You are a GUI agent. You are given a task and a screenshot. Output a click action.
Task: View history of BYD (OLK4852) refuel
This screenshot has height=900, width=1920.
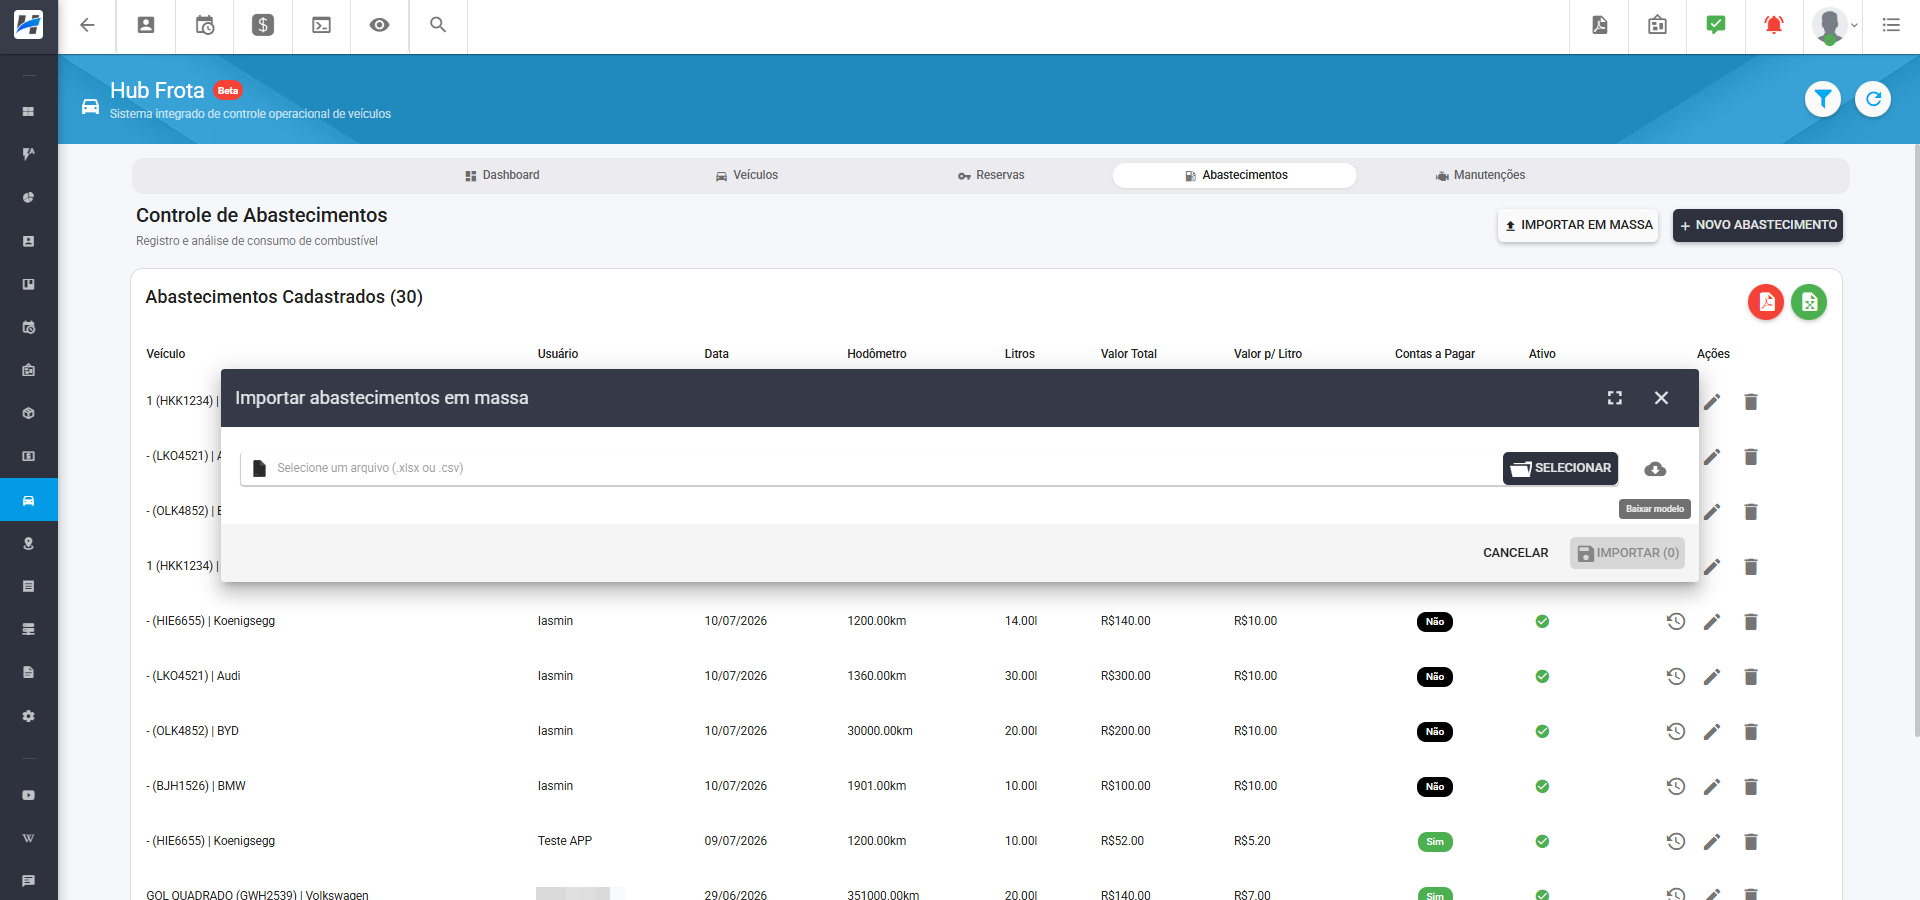pos(1676,732)
